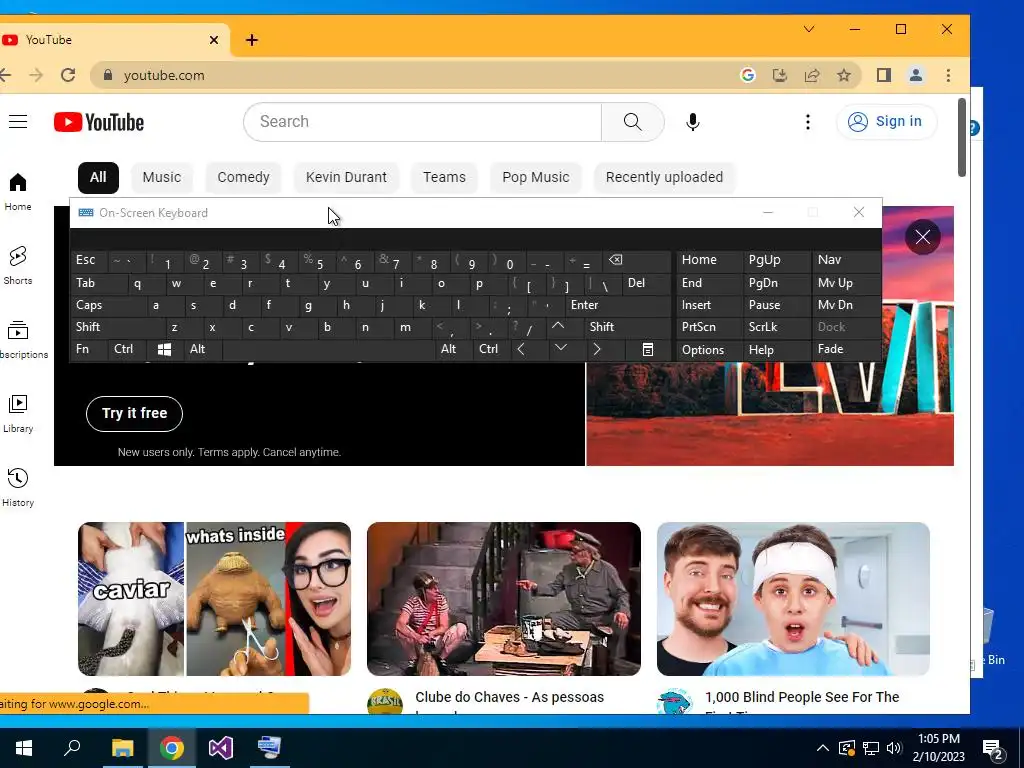Image resolution: width=1024 pixels, height=768 pixels.
Task: Toggle left Ctrl key on On-Screen Keyboard
Action: pos(123,349)
